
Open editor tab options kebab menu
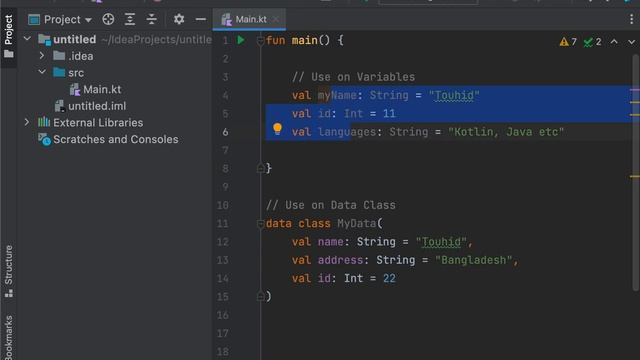coord(631,19)
